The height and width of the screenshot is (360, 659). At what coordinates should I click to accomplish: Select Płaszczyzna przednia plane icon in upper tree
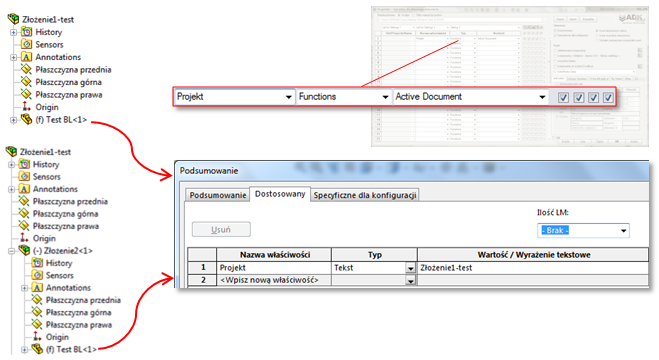click(x=26, y=69)
